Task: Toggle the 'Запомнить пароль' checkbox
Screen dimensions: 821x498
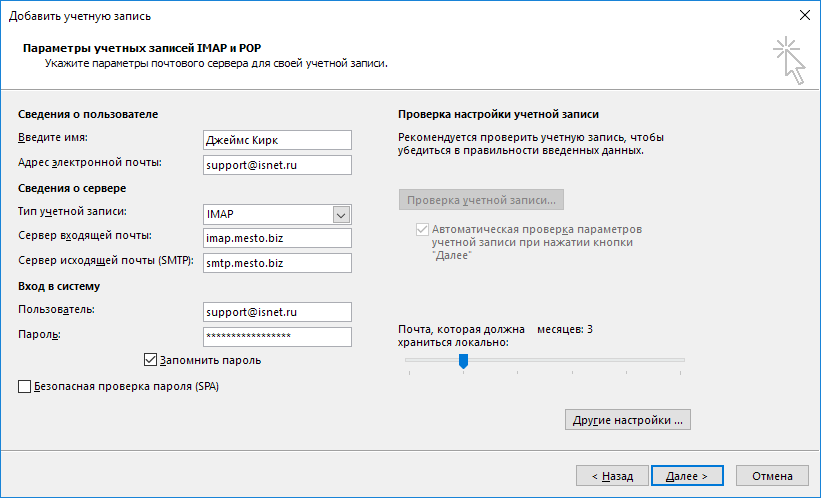Action: coord(151,360)
